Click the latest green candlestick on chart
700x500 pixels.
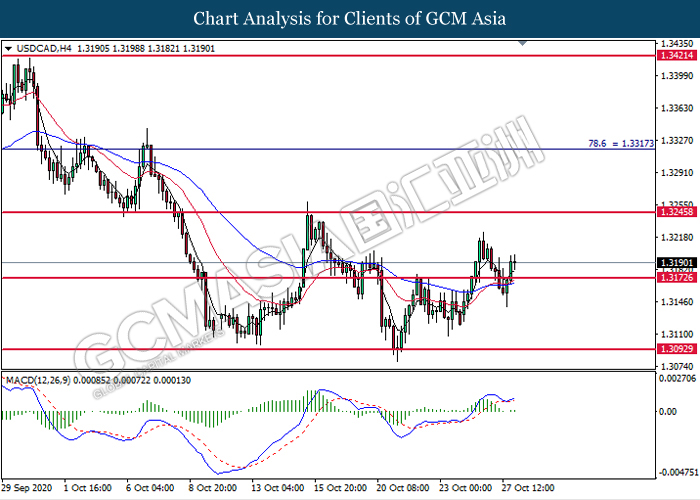click(x=513, y=262)
